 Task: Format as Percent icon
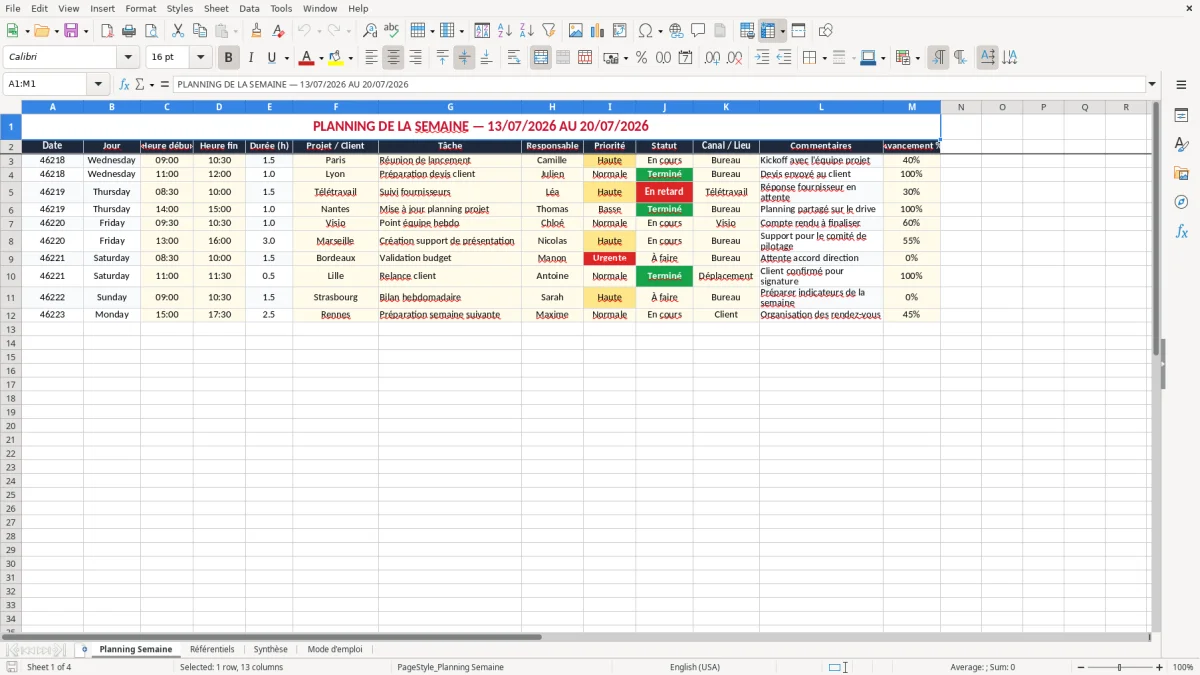[641, 58]
